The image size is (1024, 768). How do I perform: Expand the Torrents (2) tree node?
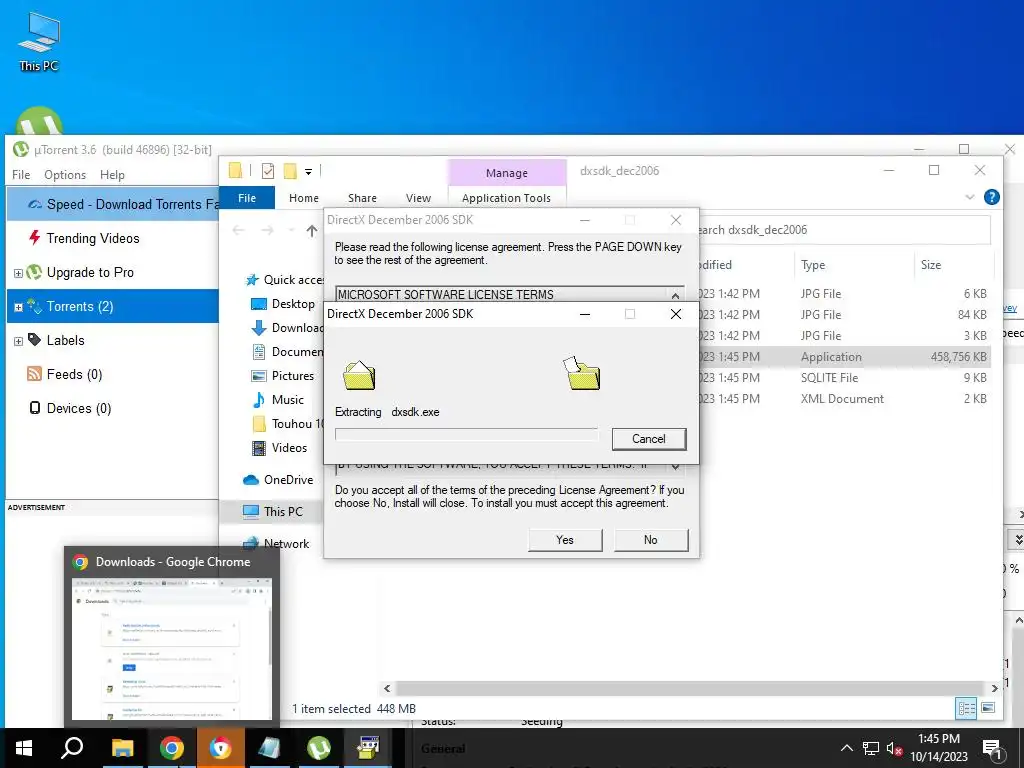click(x=18, y=307)
